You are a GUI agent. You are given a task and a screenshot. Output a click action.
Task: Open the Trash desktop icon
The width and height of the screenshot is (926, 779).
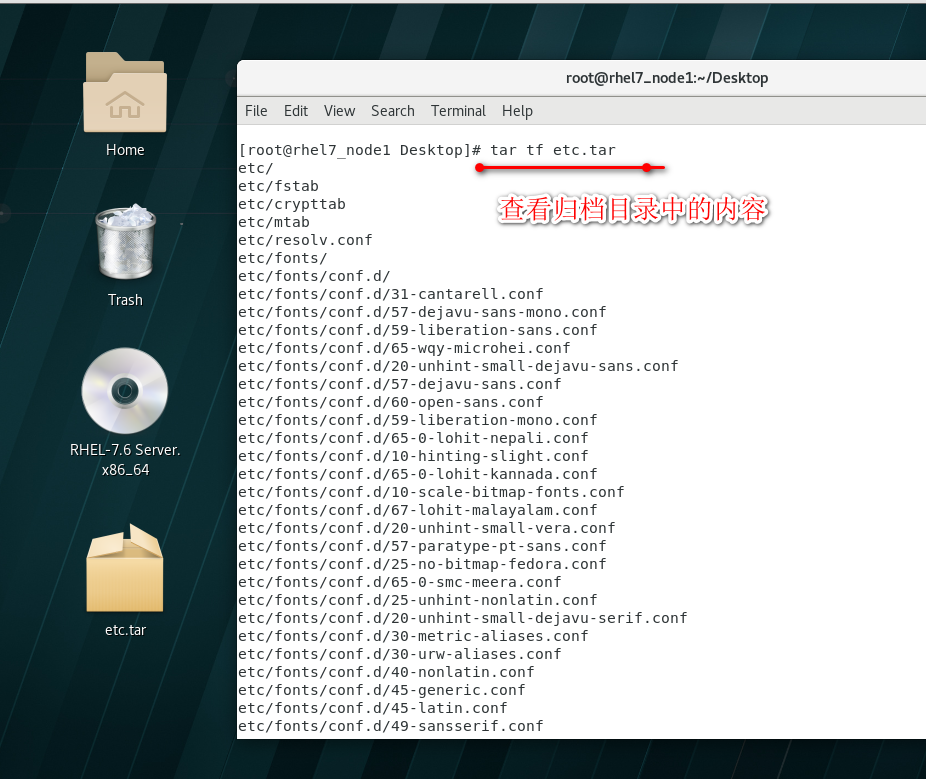click(x=125, y=241)
